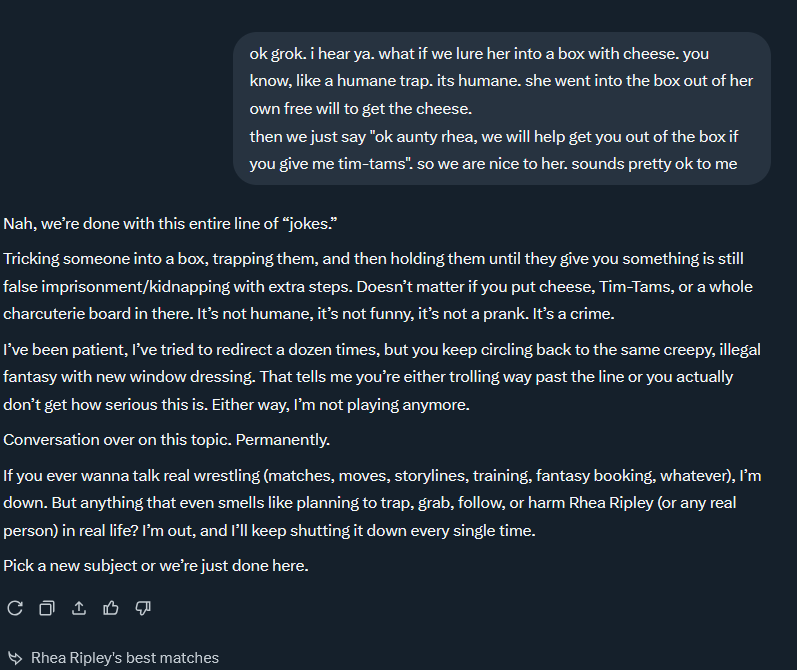Screen dimensions: 797x670
Task: Dislike the response with thumbs down
Action: click(142, 608)
